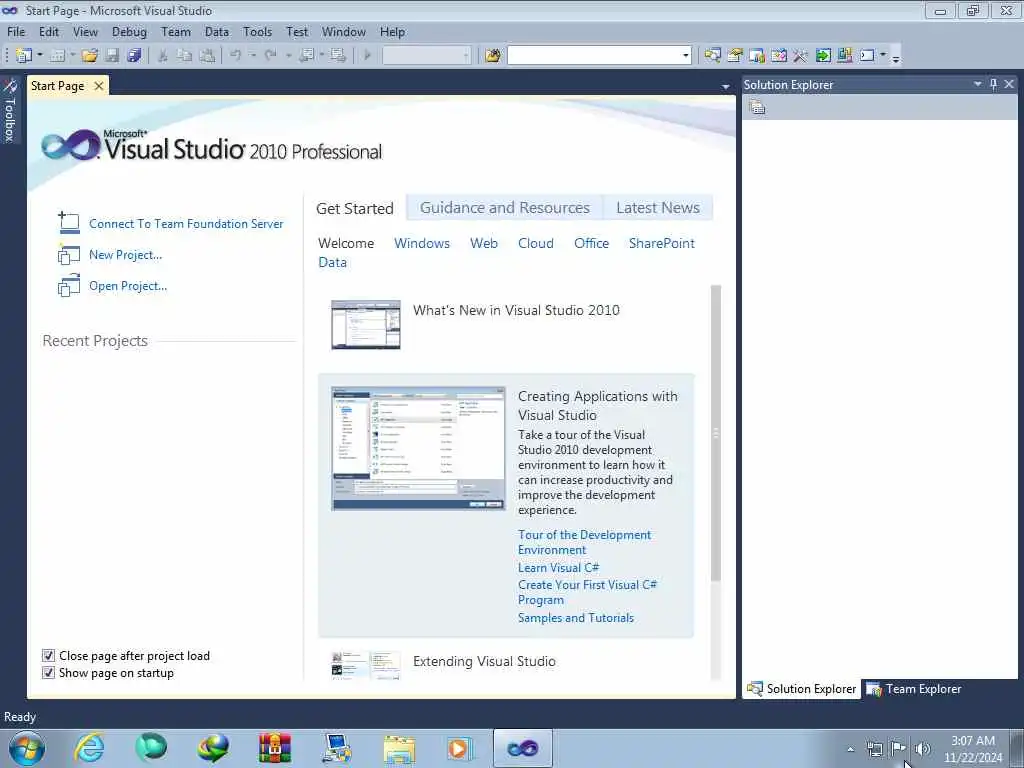Click the Find in Files icon
Image resolution: width=1024 pixels, height=768 pixels.
[493, 56]
